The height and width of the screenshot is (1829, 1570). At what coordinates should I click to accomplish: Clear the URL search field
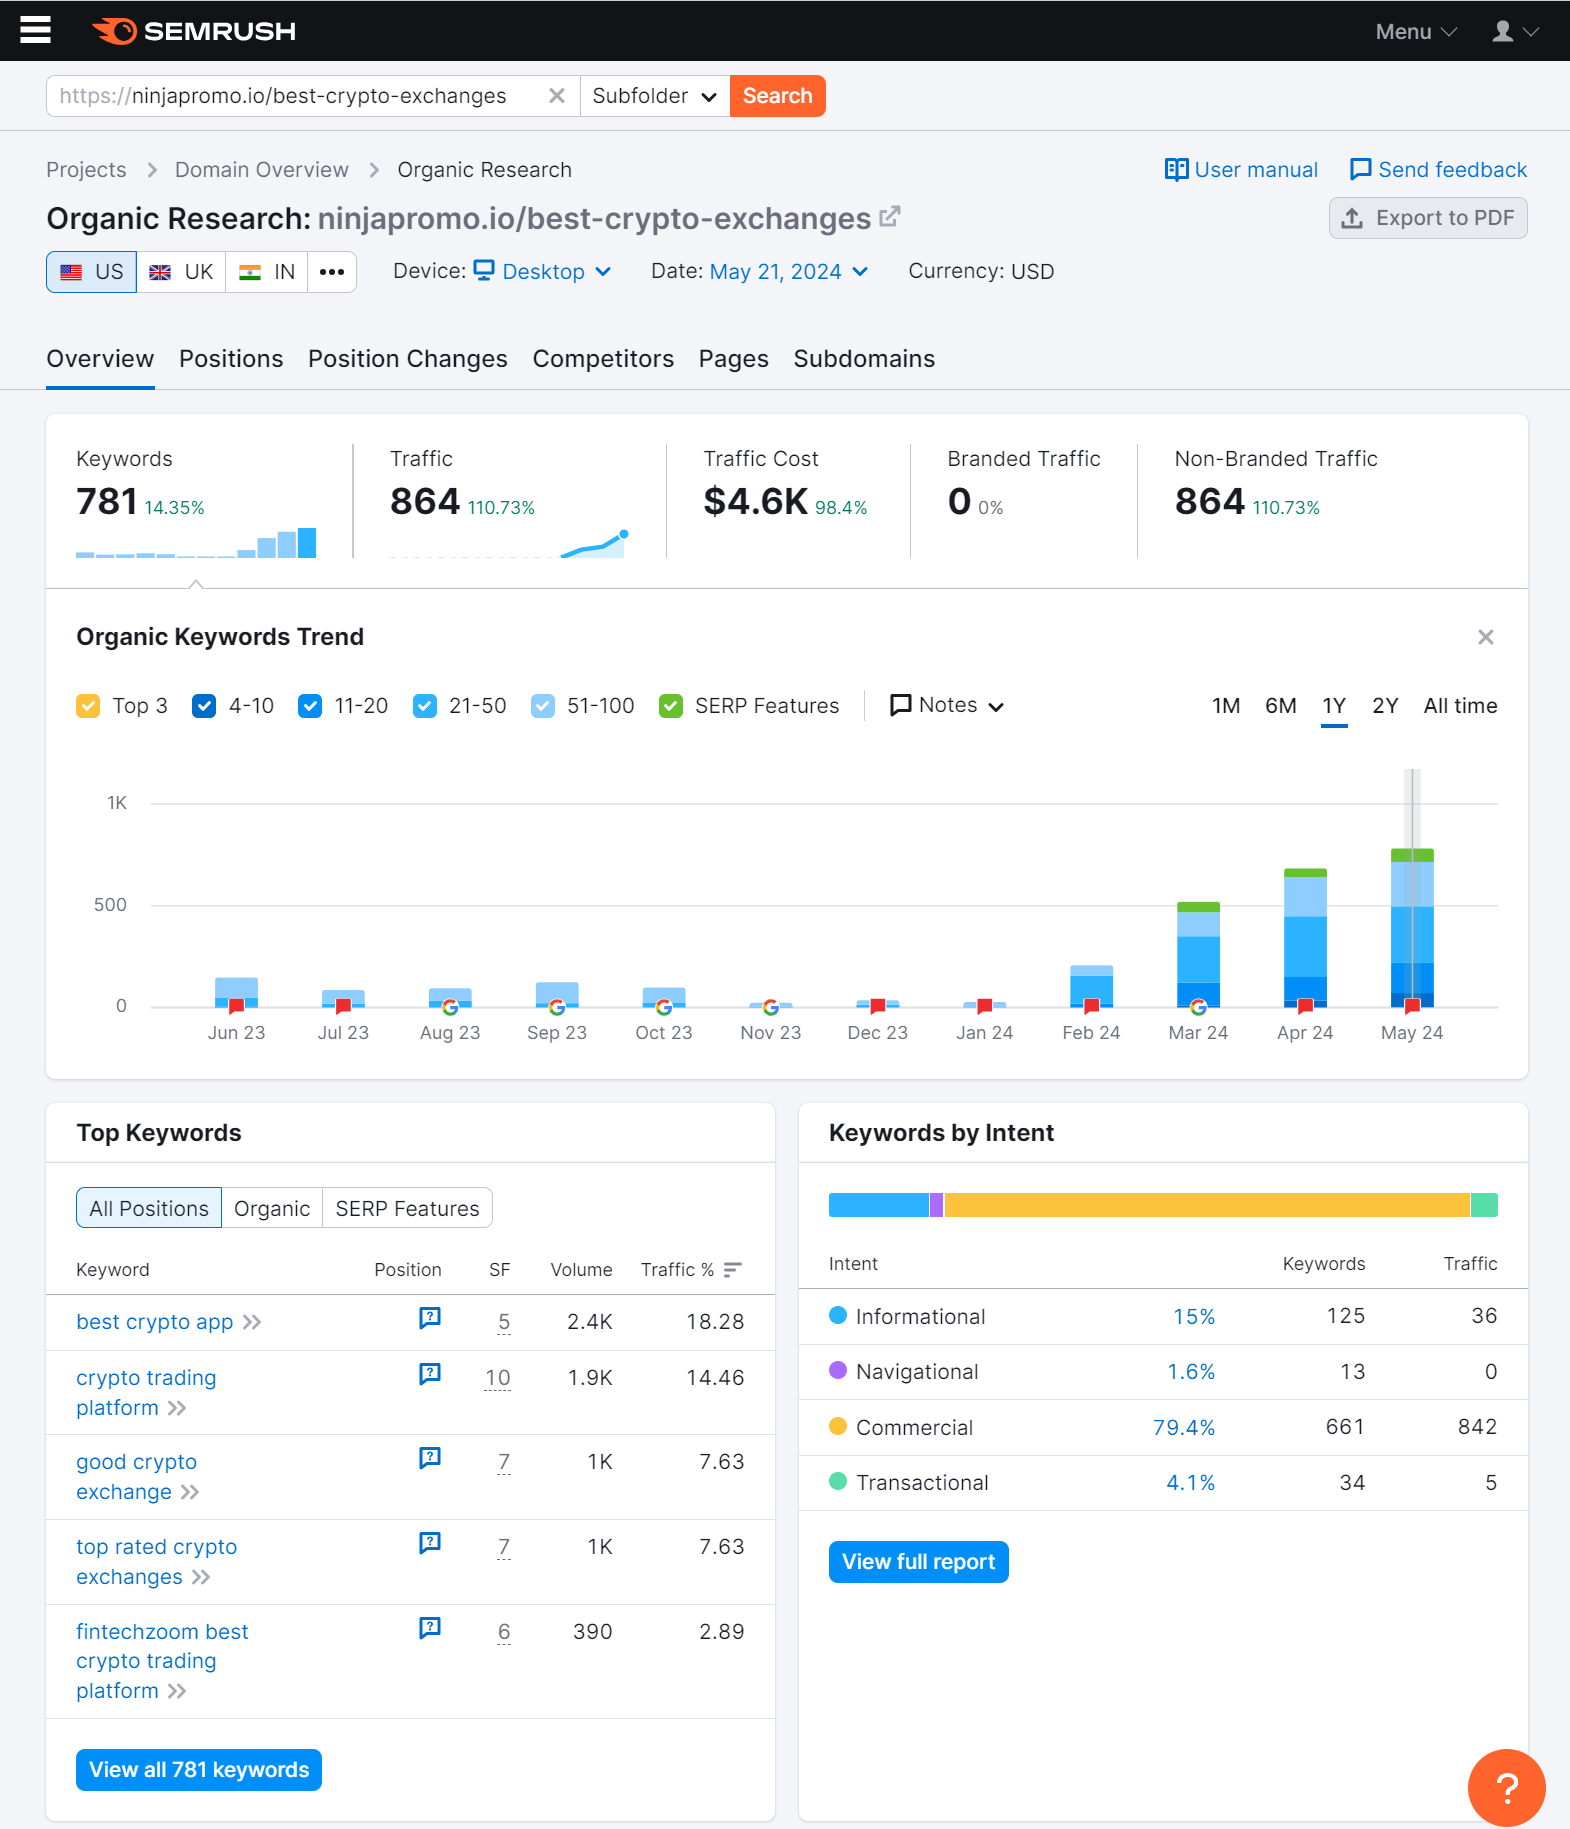557,96
